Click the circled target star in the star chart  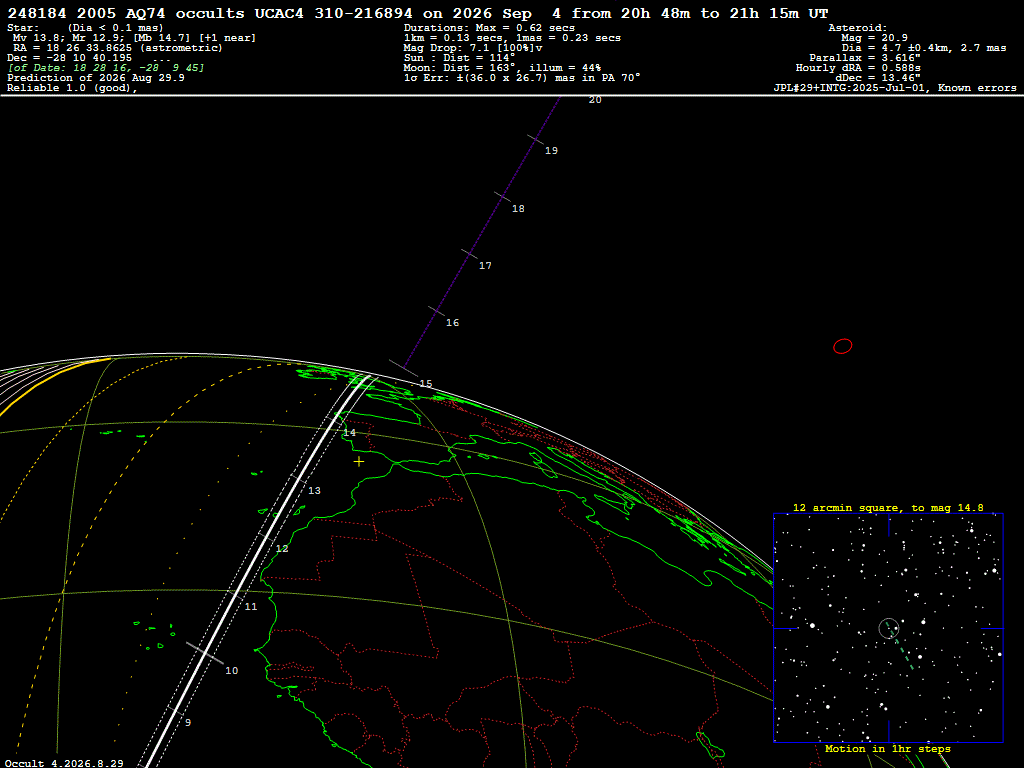[x=889, y=628]
